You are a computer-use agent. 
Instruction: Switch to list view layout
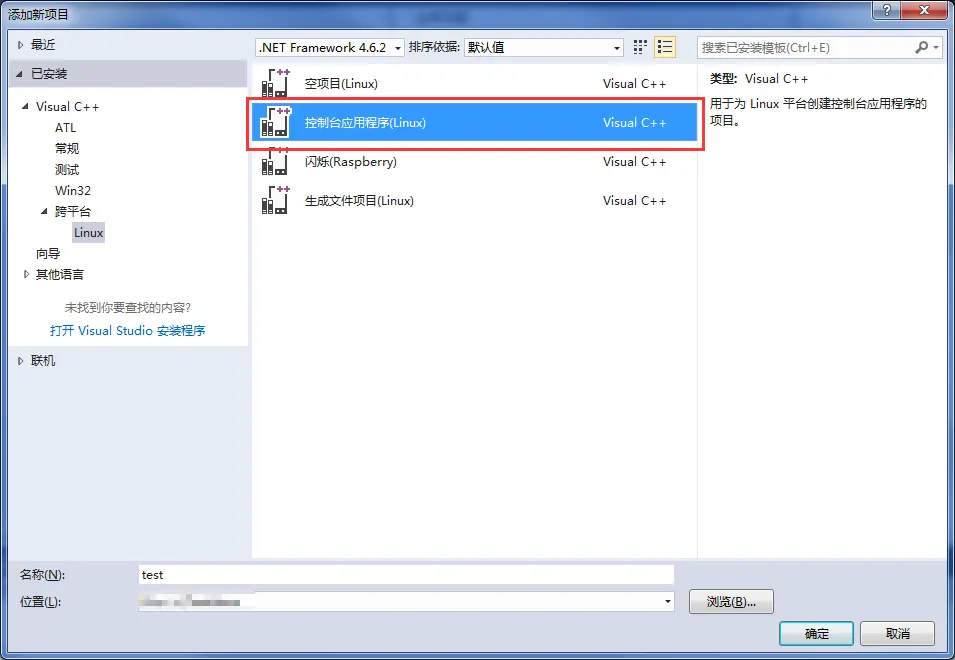tap(664, 47)
